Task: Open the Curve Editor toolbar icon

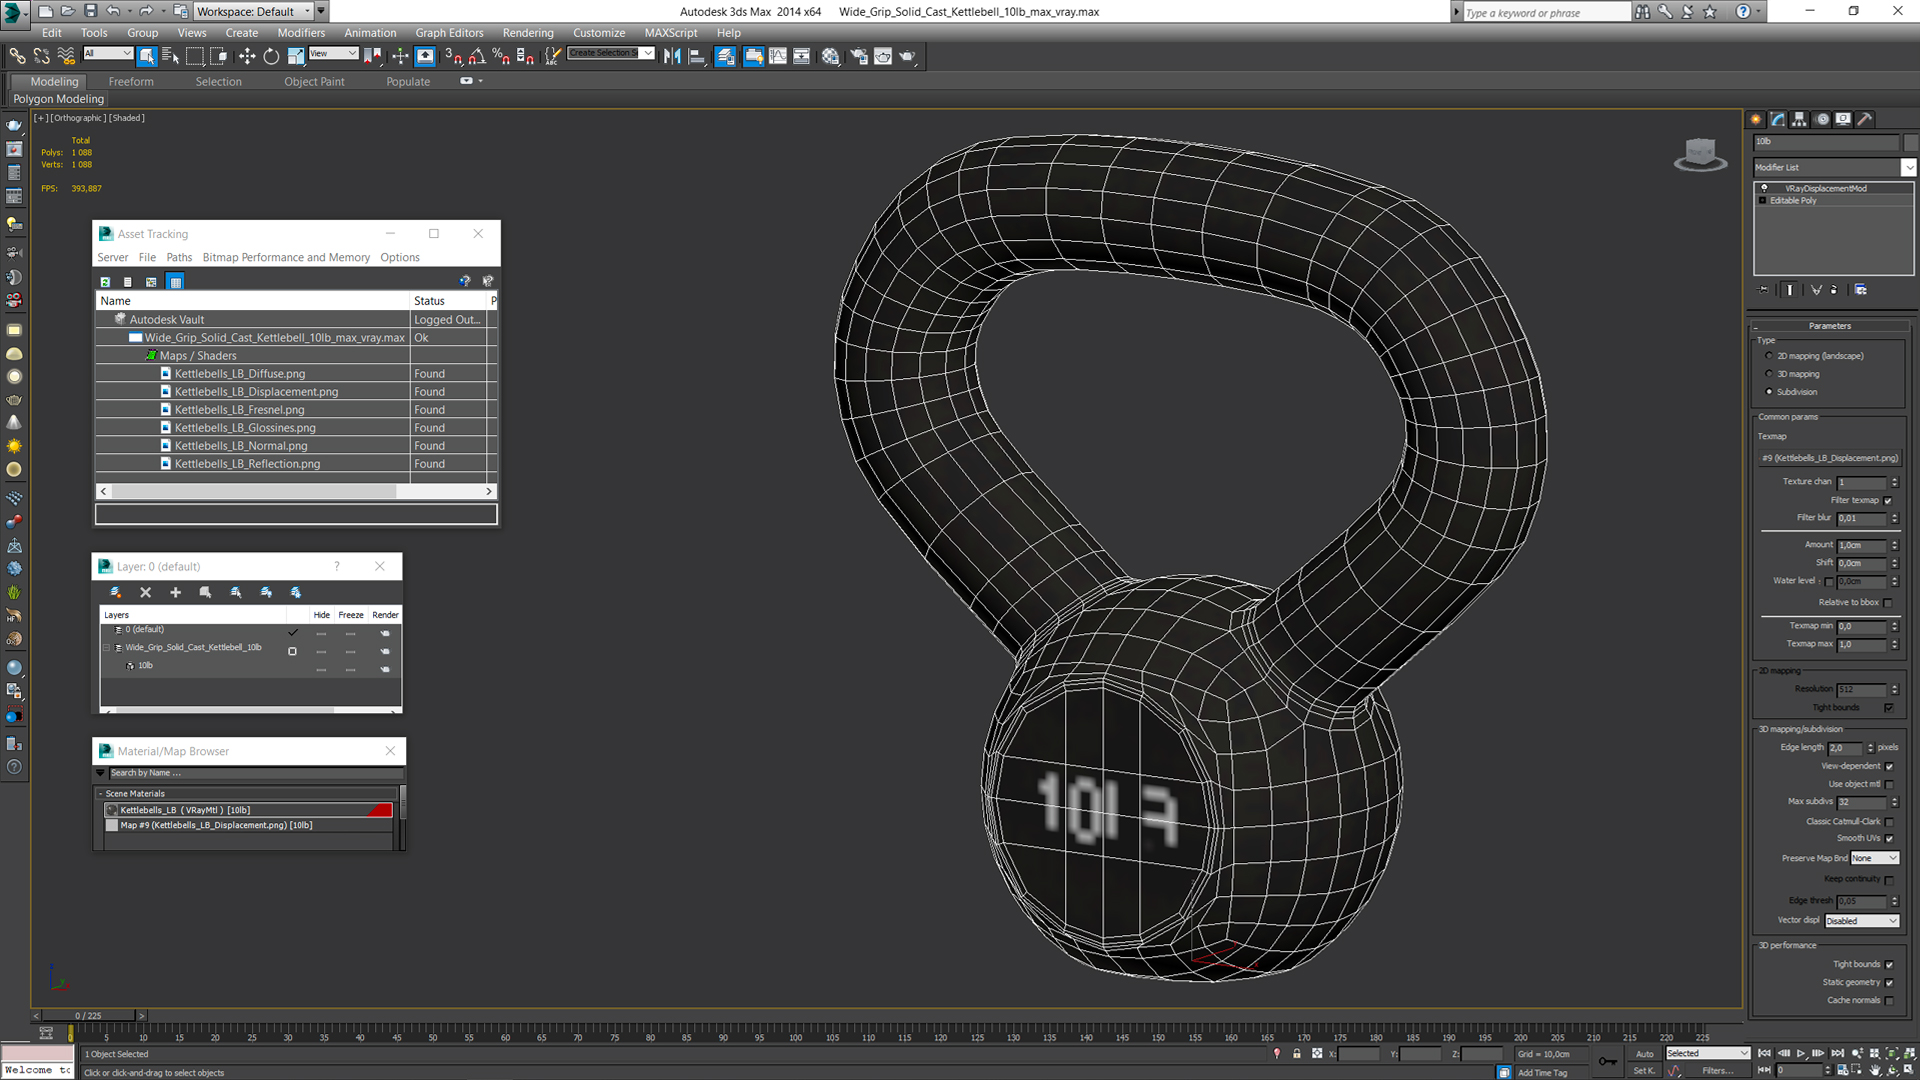Action: click(x=777, y=57)
